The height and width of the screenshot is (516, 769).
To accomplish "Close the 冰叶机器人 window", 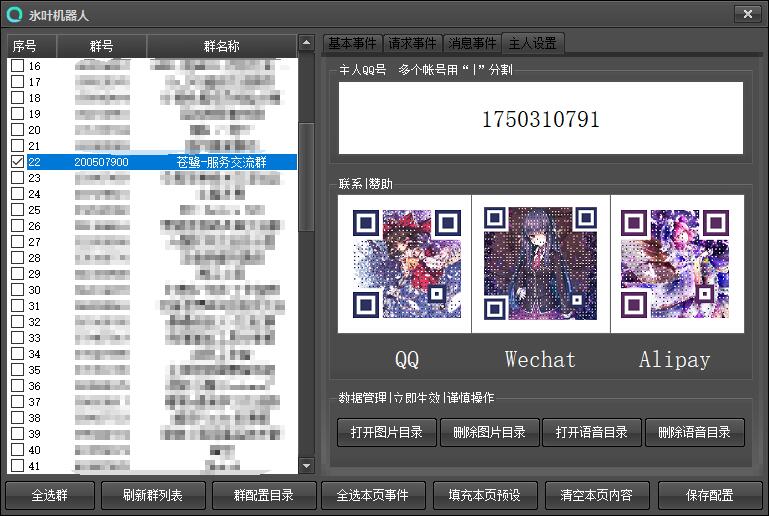I will pos(747,14).
